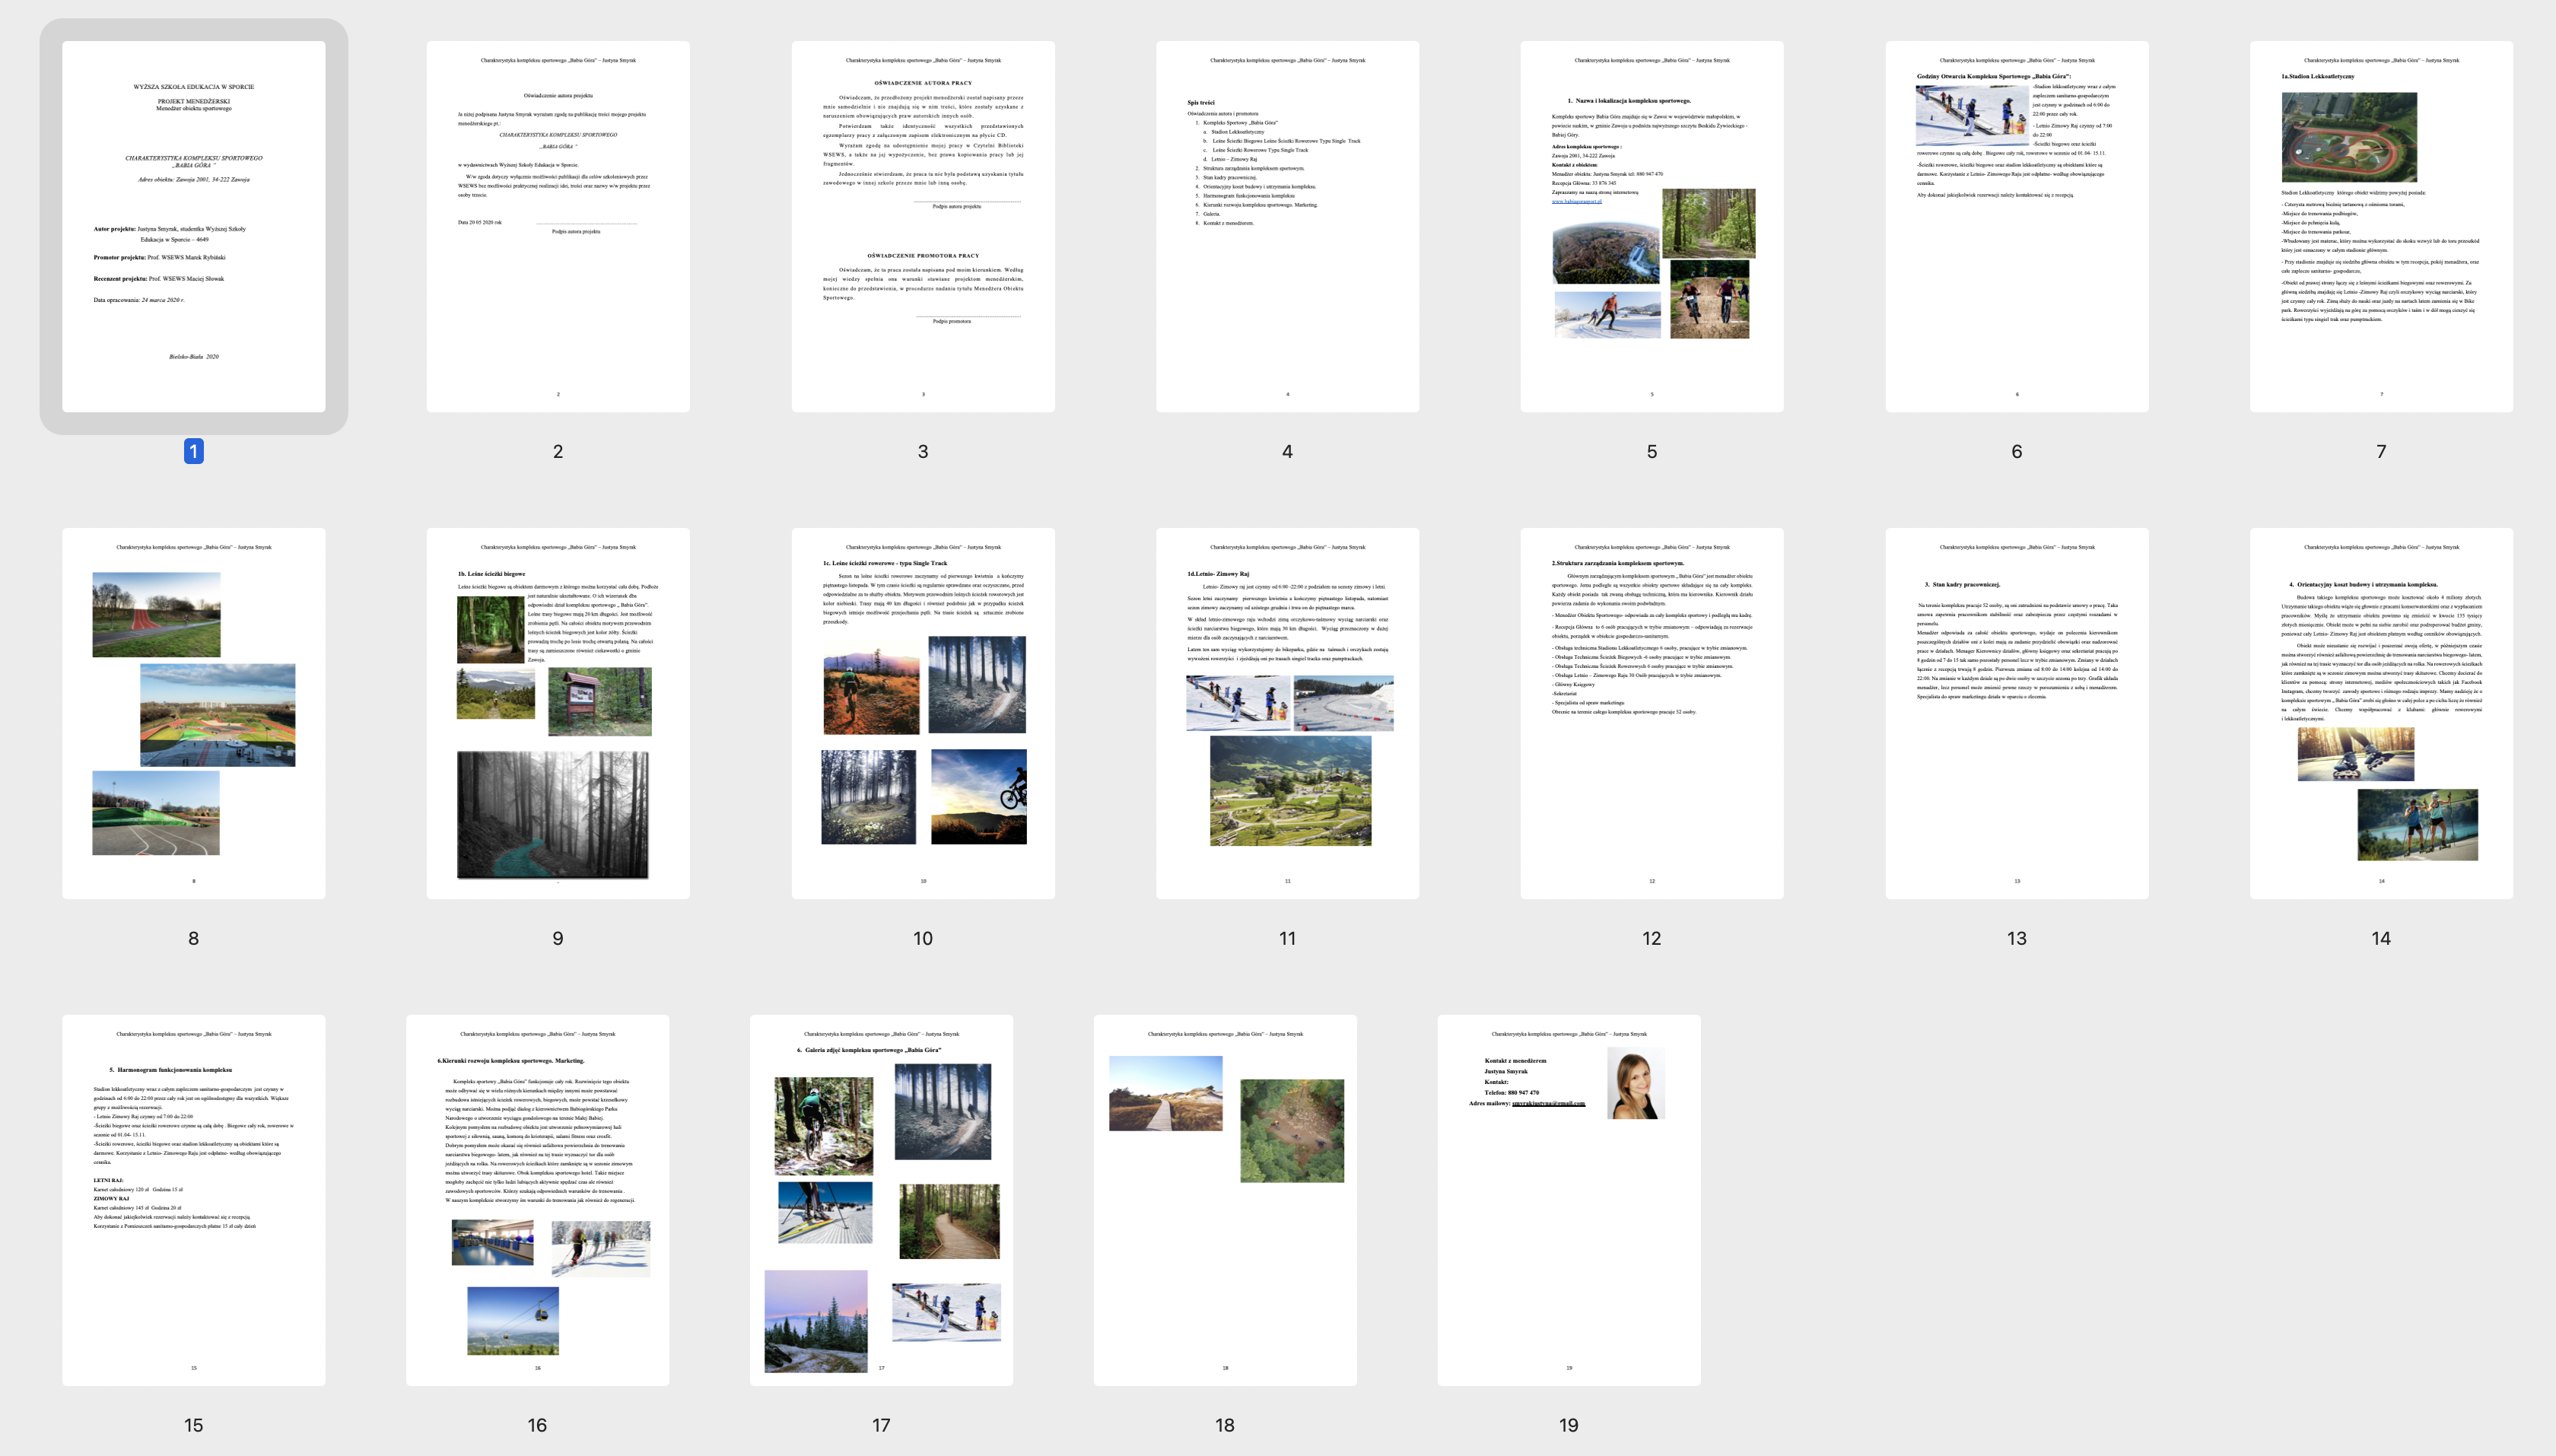Select page 15 schedule thumbnail
This screenshot has width=2556, height=1456.
(193, 1200)
